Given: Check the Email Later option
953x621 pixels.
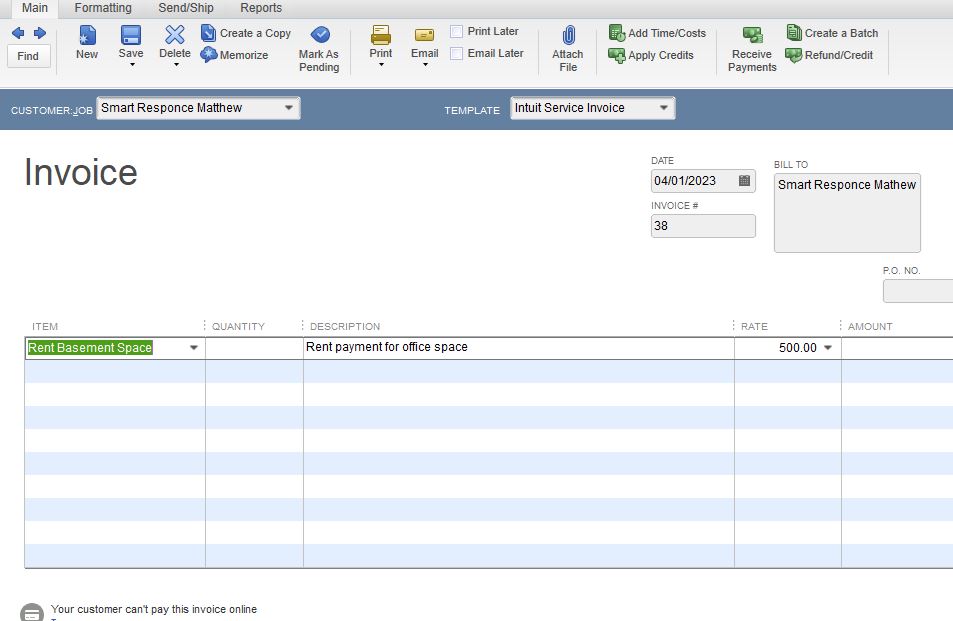Looking at the screenshot, I should [x=457, y=53].
